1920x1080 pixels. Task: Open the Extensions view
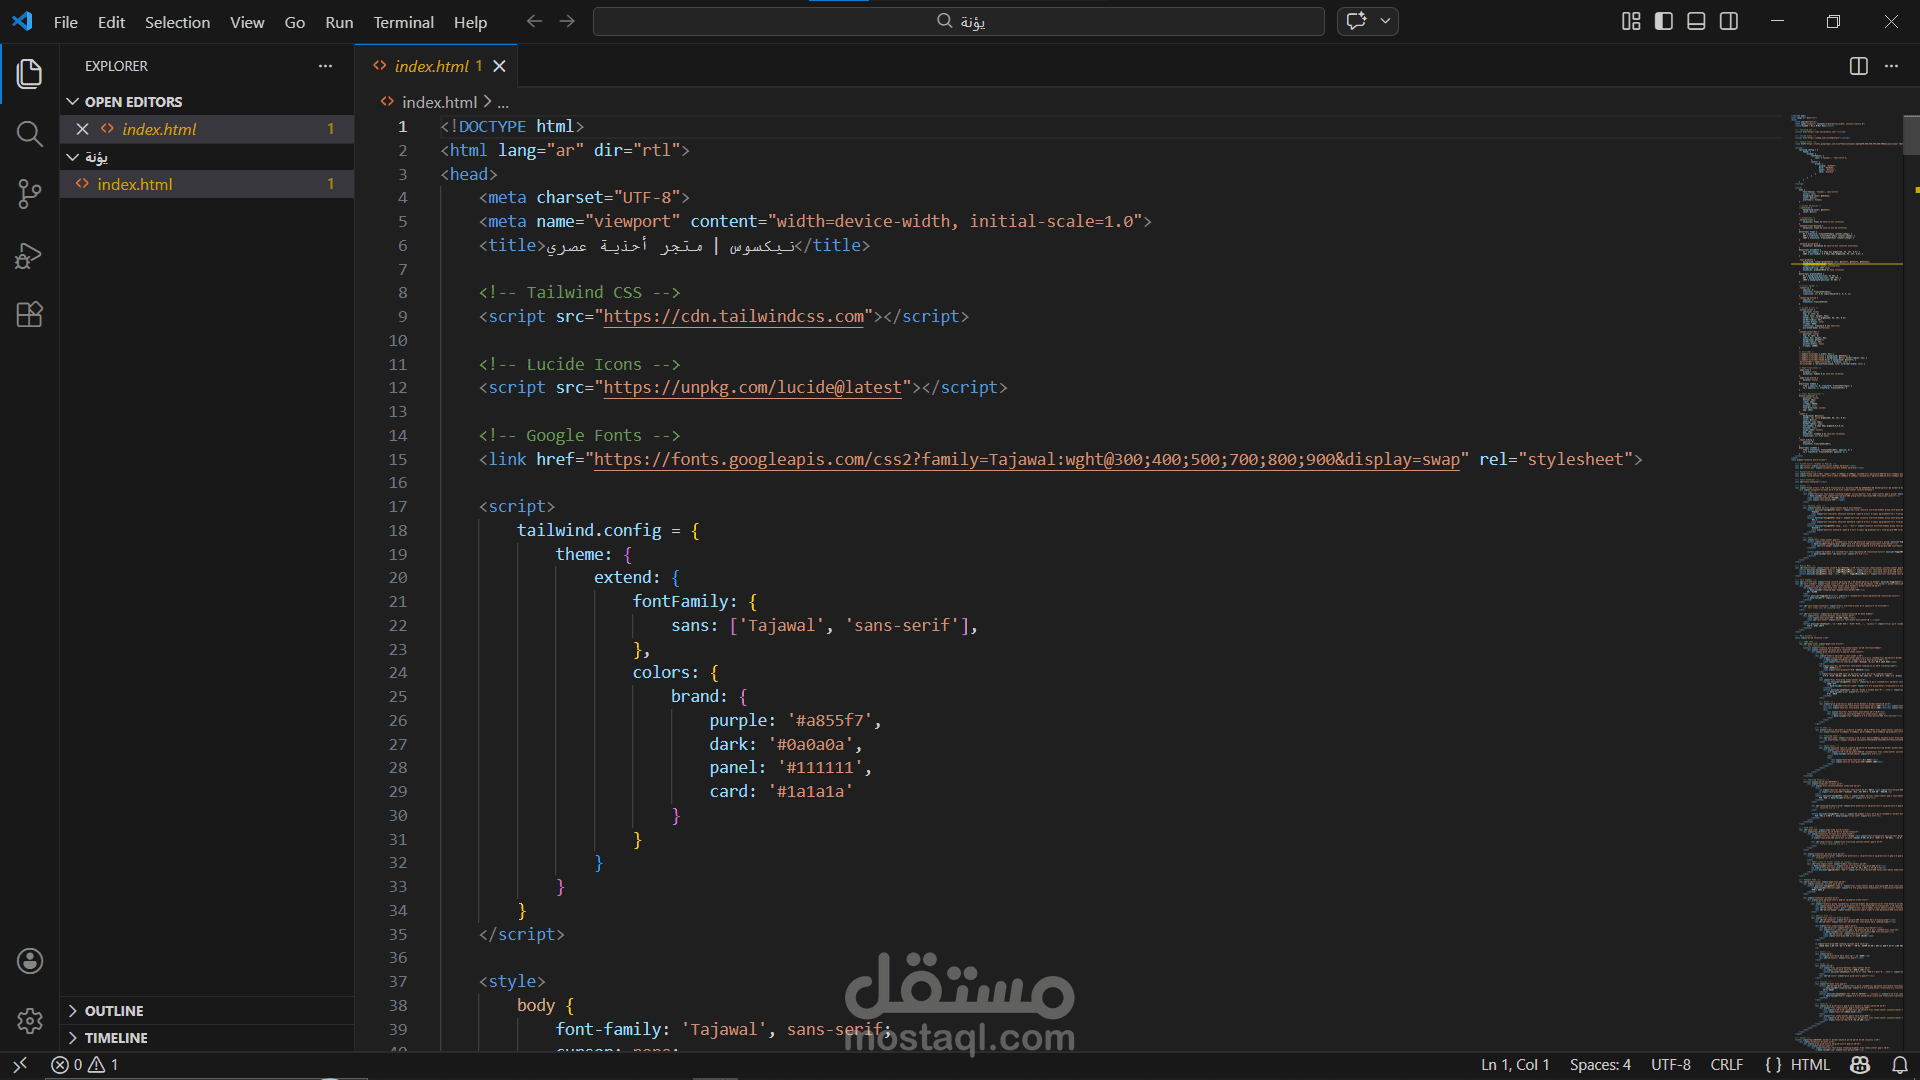tap(29, 315)
